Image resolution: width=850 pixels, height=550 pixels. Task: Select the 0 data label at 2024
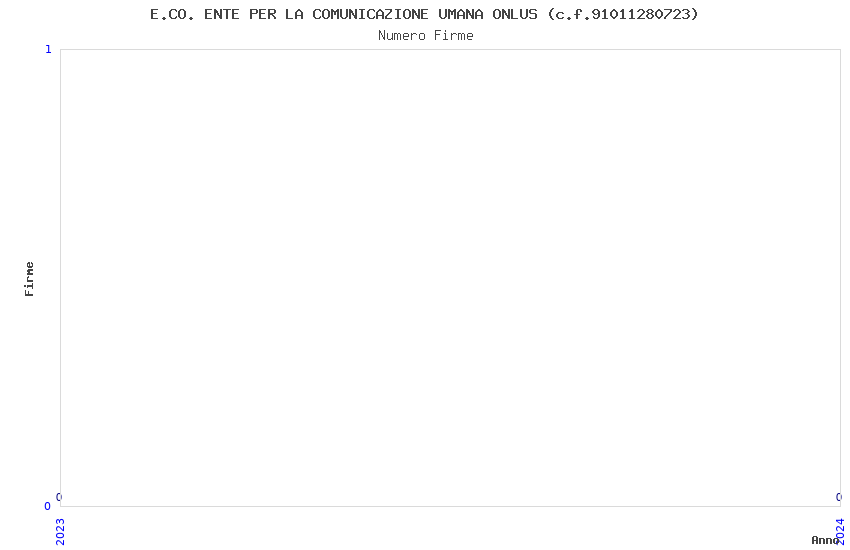coord(839,497)
